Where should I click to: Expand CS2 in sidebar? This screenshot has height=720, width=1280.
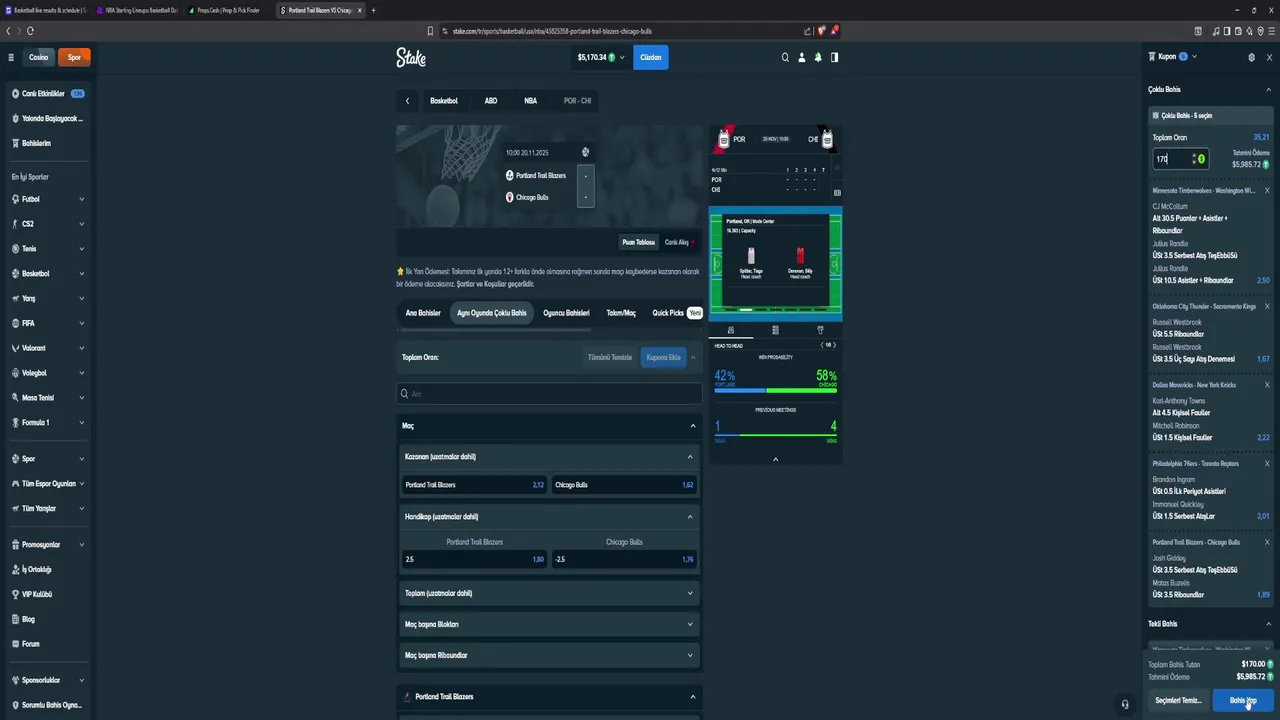47,224
